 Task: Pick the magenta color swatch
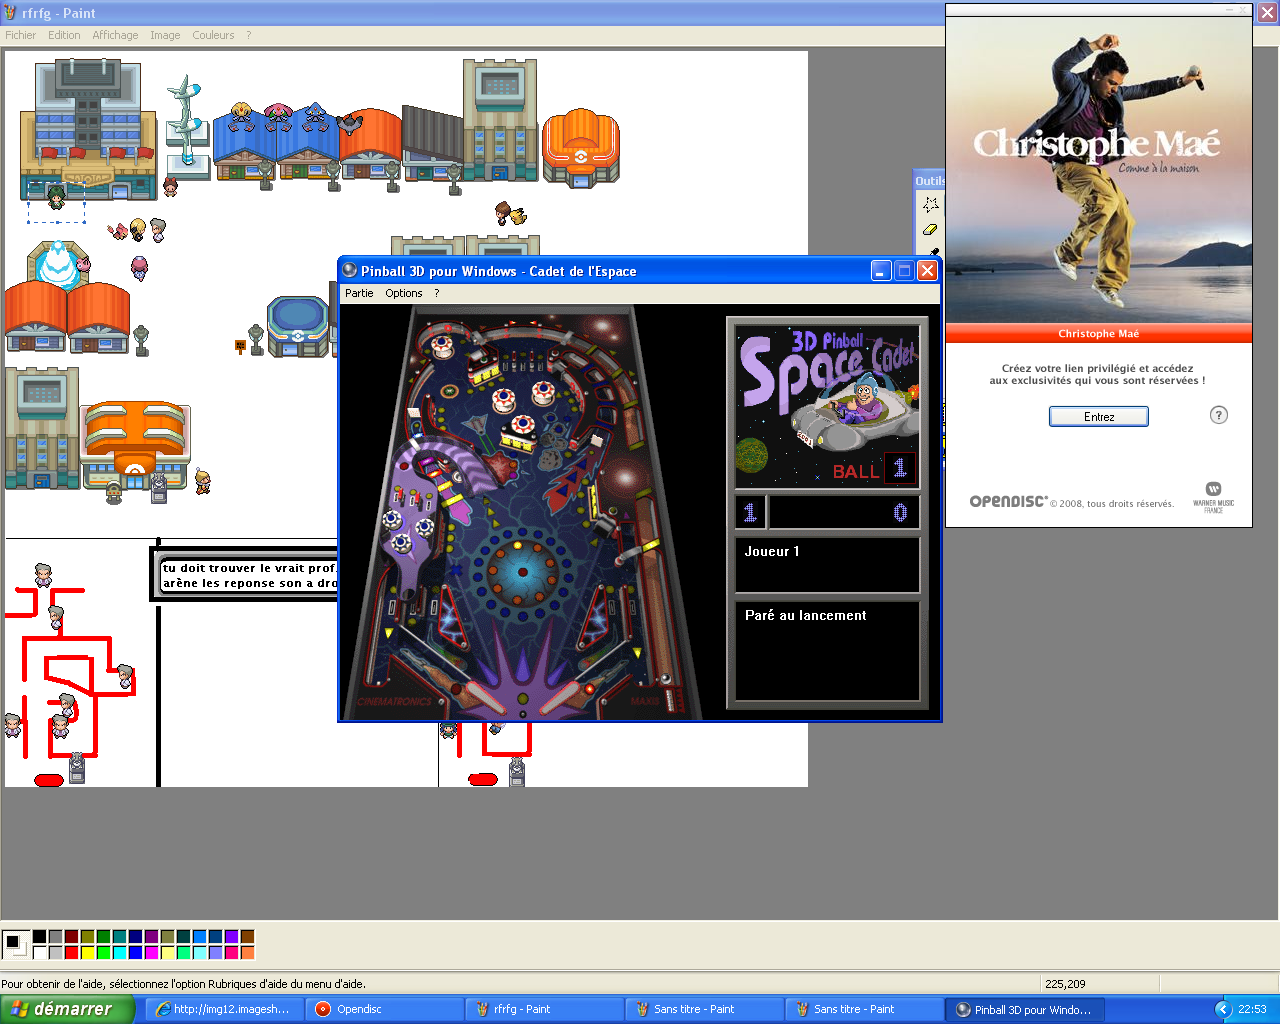(x=151, y=953)
